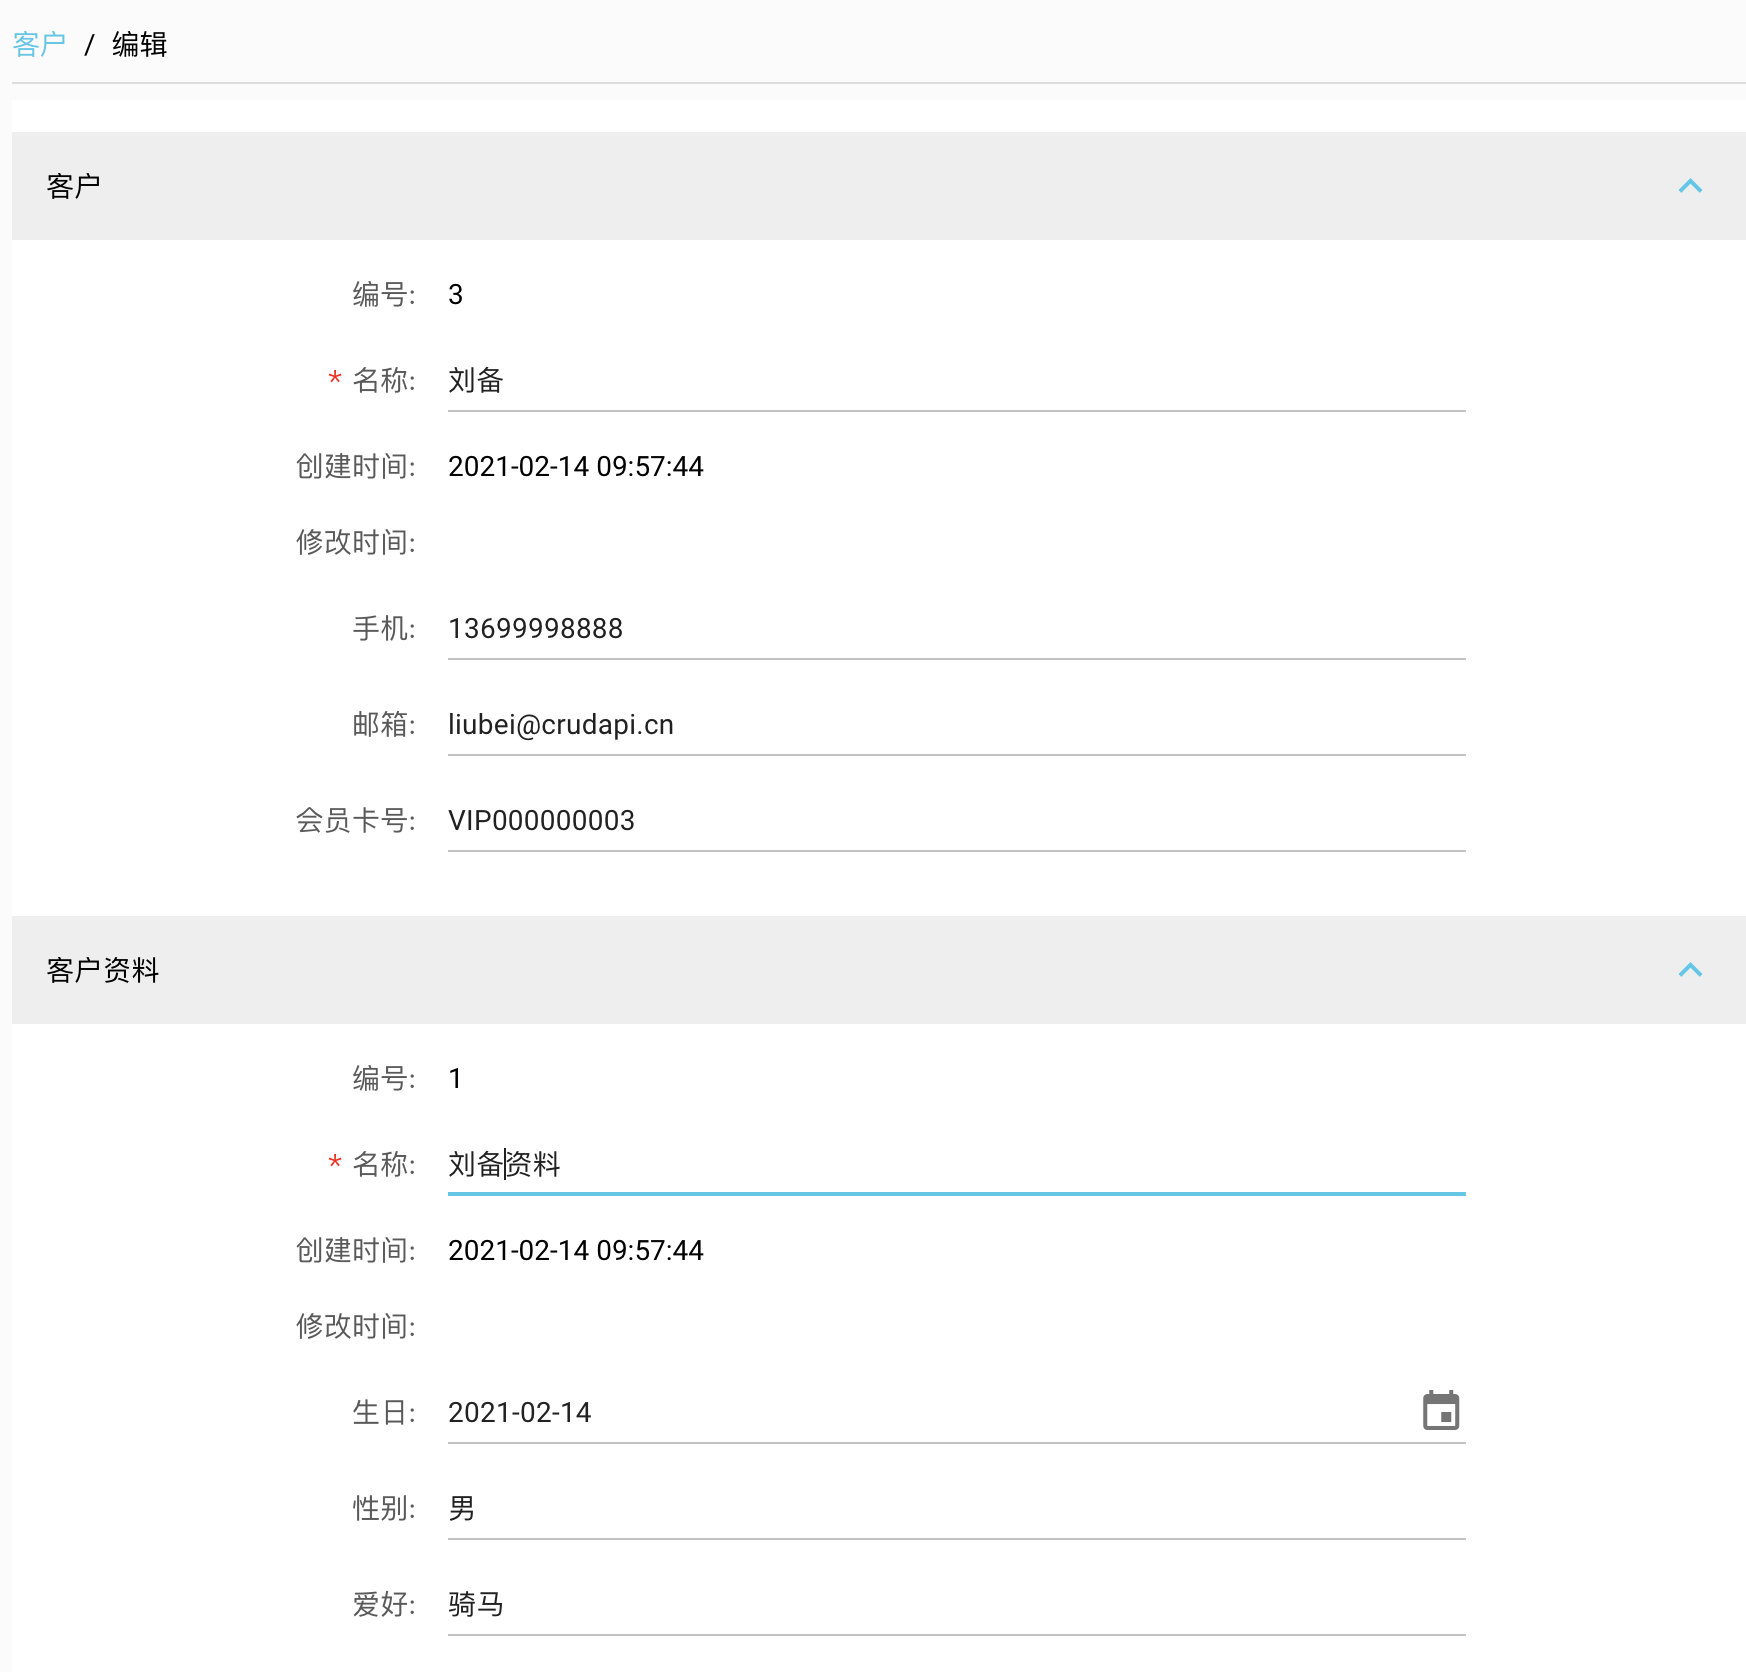Open the calendar picker for 生日
Screen dimensions: 1746x1672
point(1440,1411)
